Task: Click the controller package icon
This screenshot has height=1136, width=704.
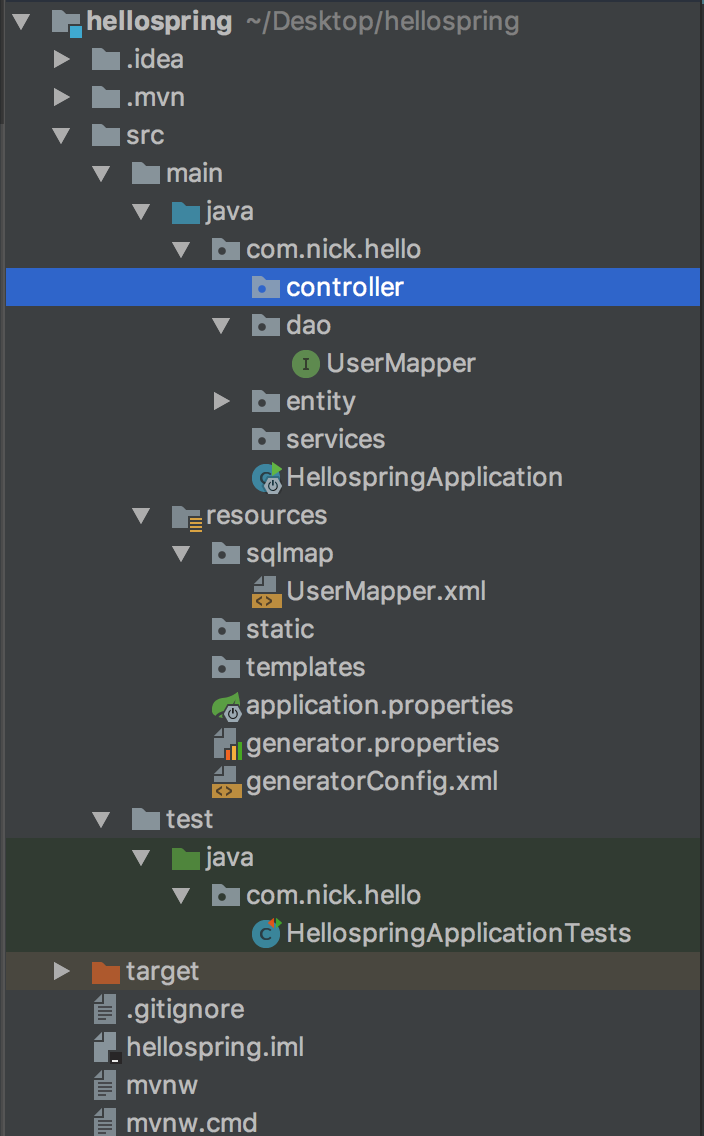Action: [266, 288]
